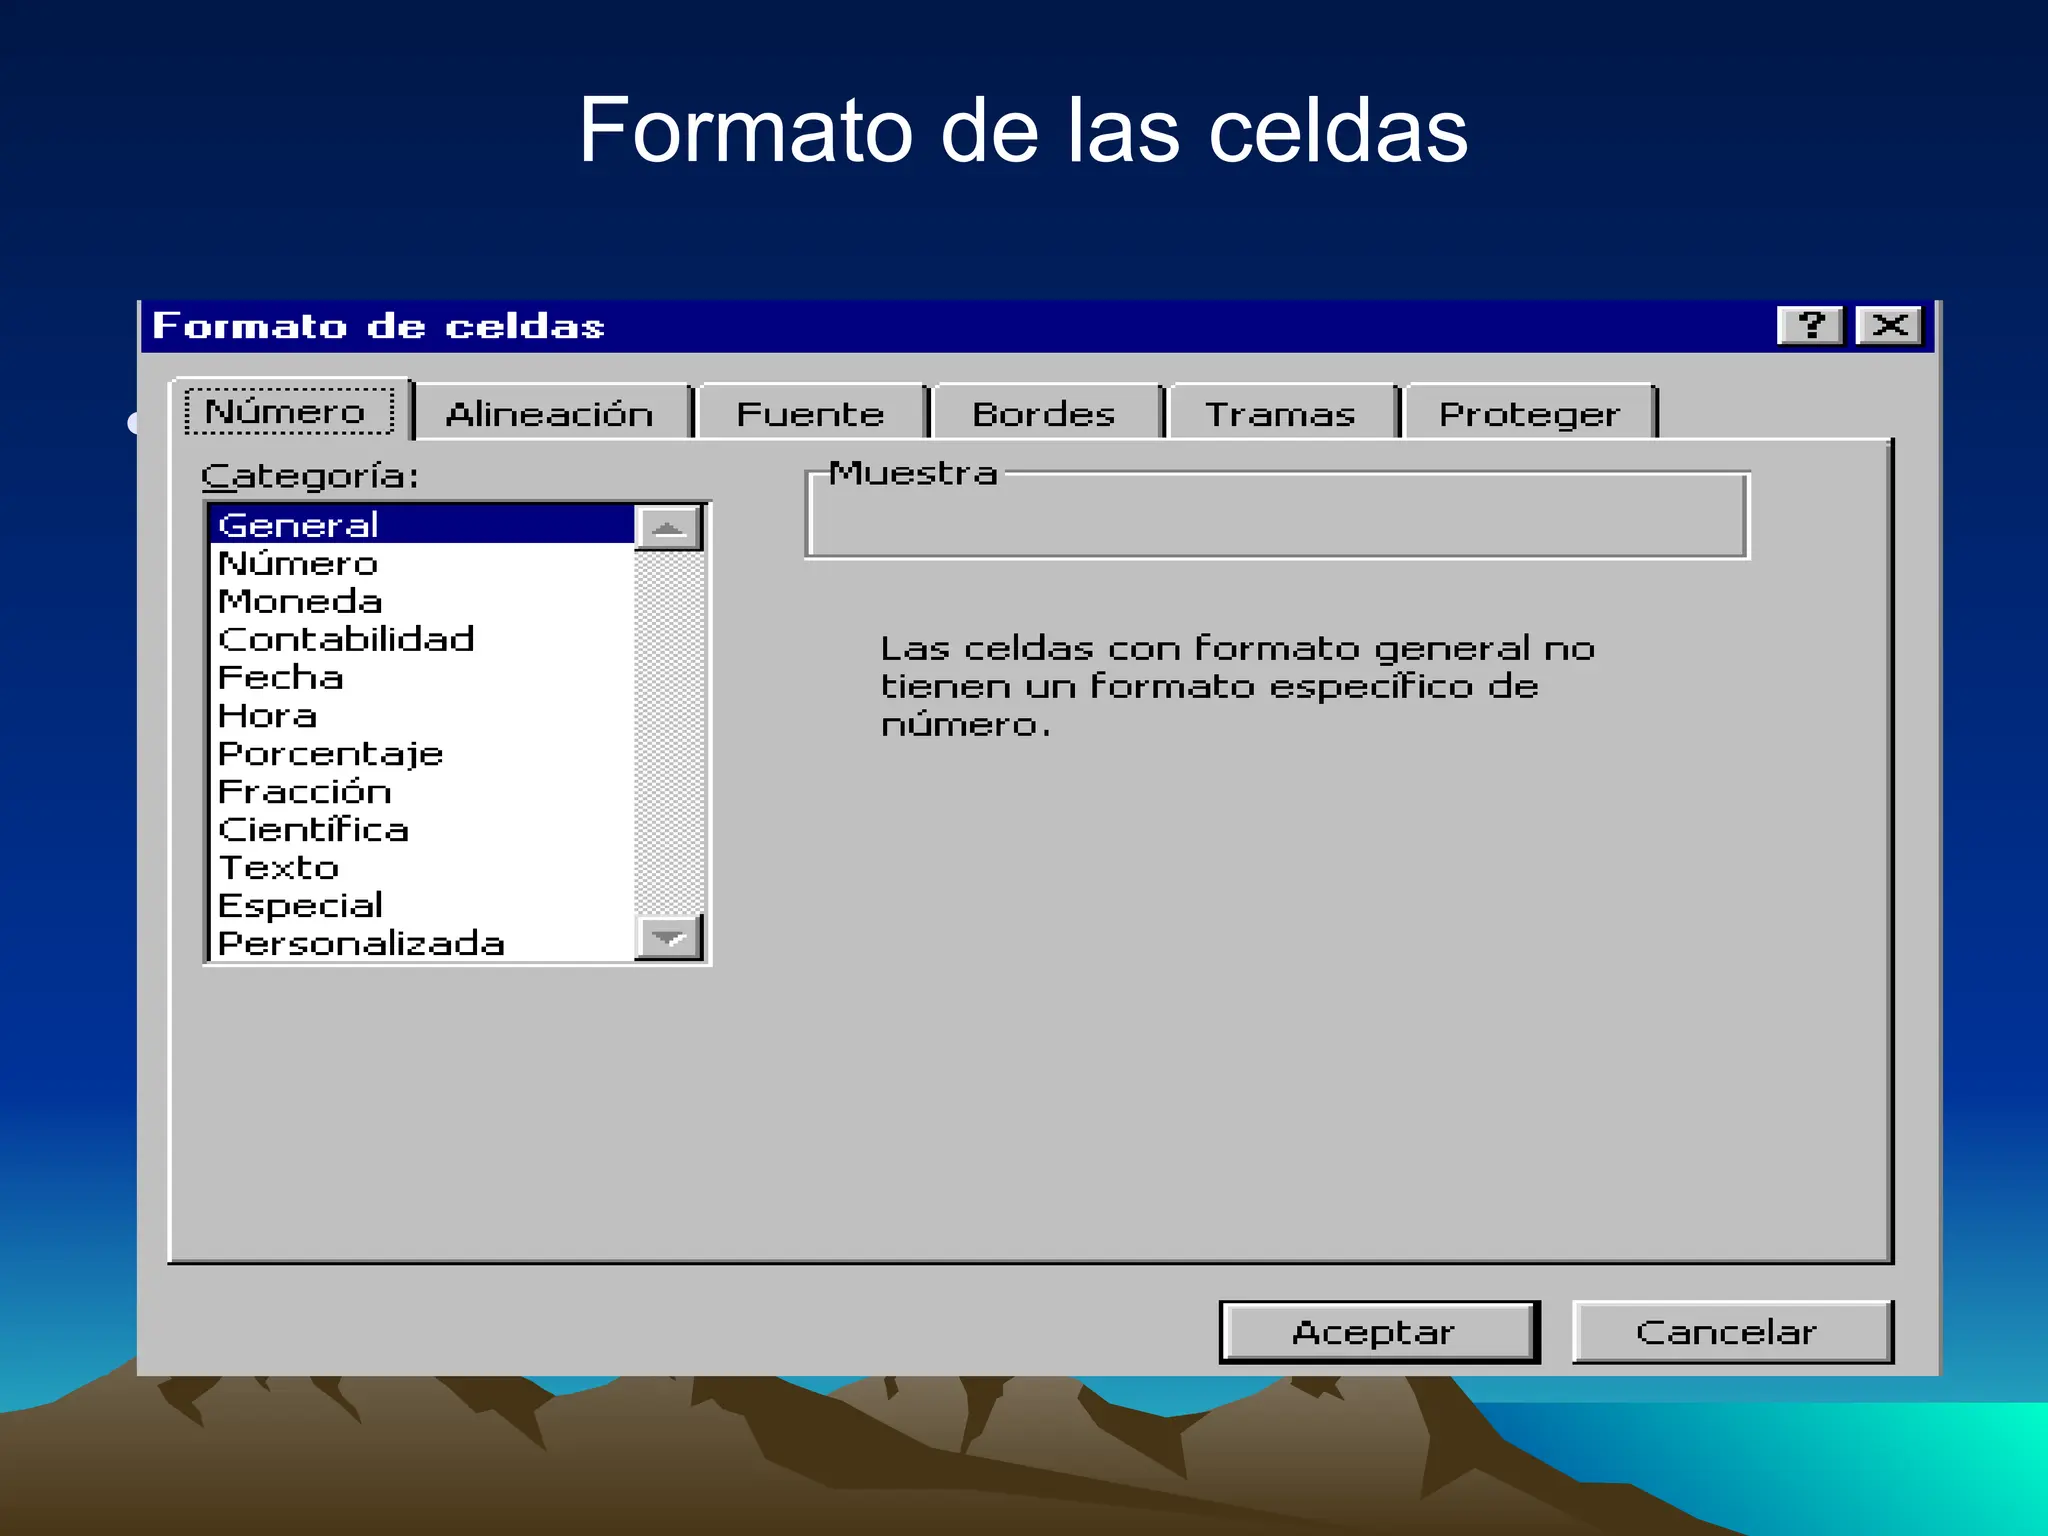
Task: Select the Porcentaje category
Action: [423, 753]
